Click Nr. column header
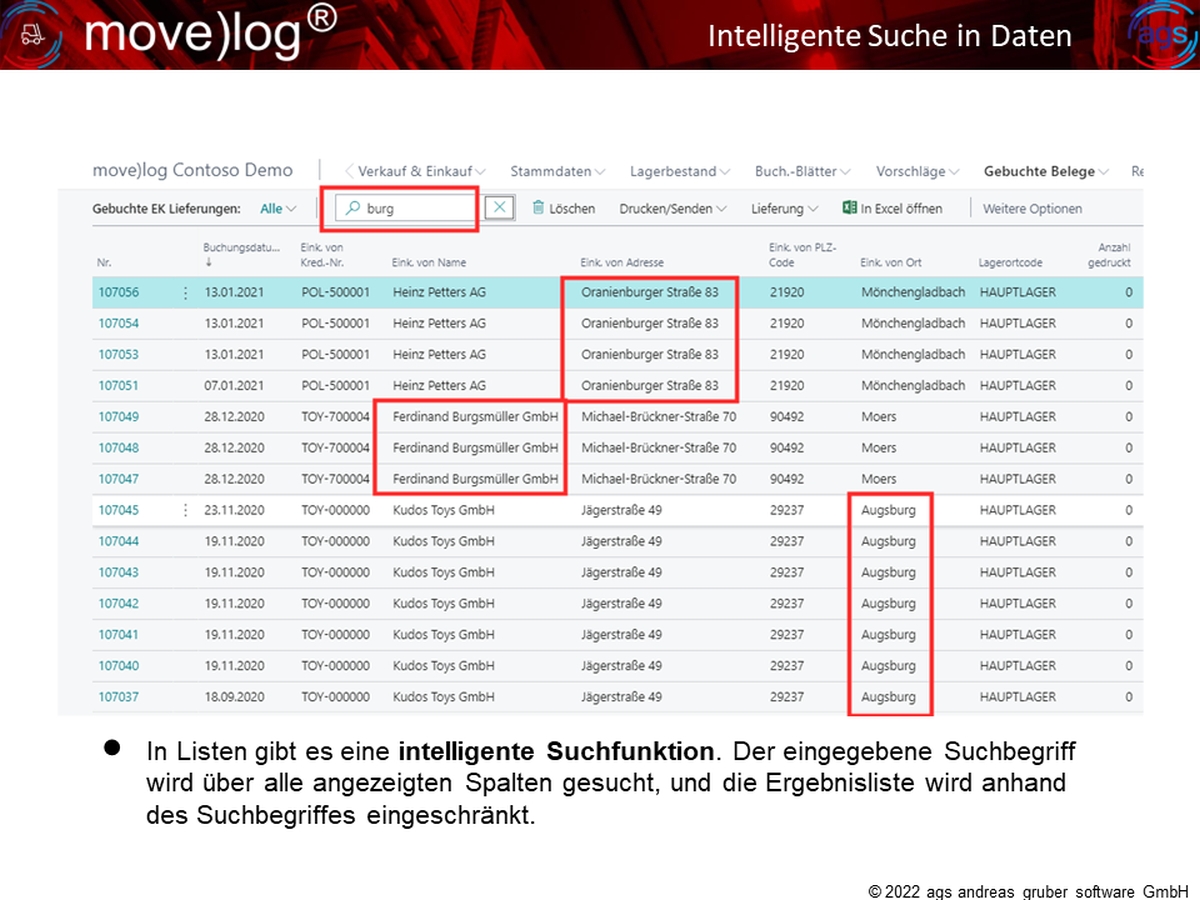This screenshot has width=1200, height=900. pyautogui.click(x=104, y=263)
